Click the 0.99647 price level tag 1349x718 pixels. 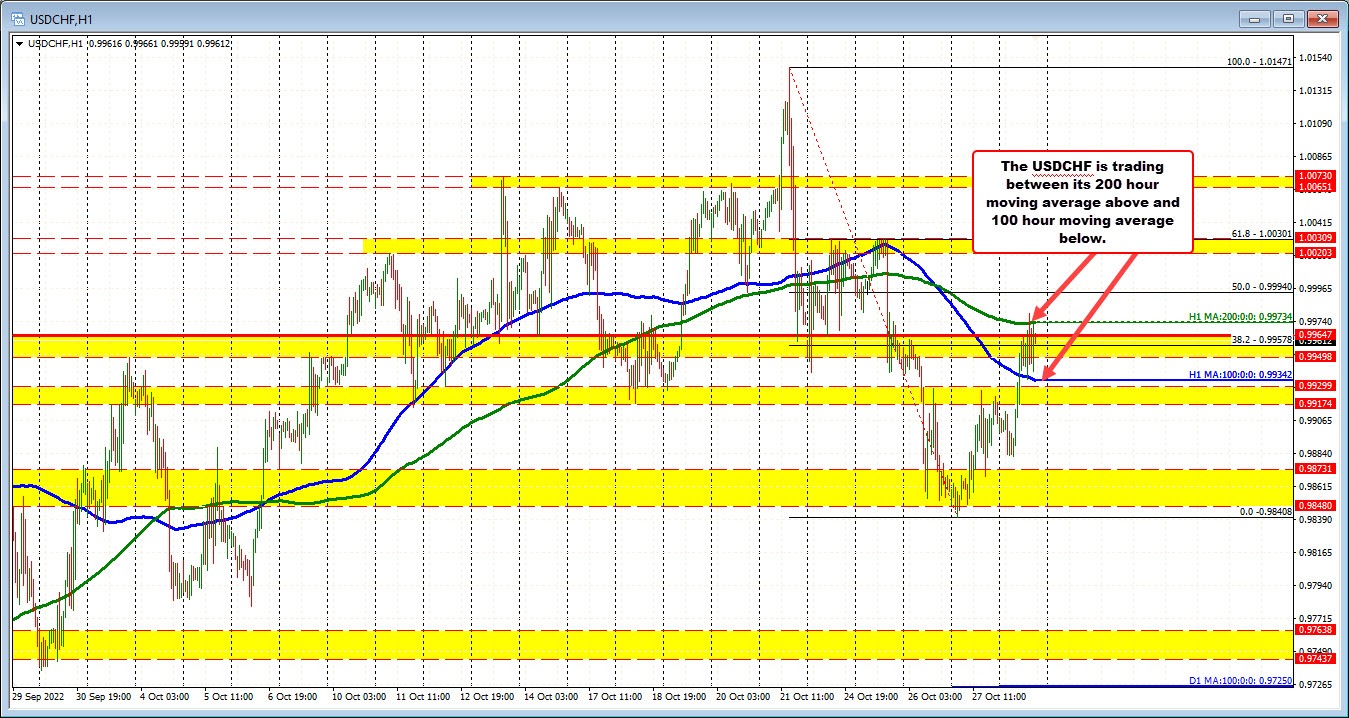1317,334
